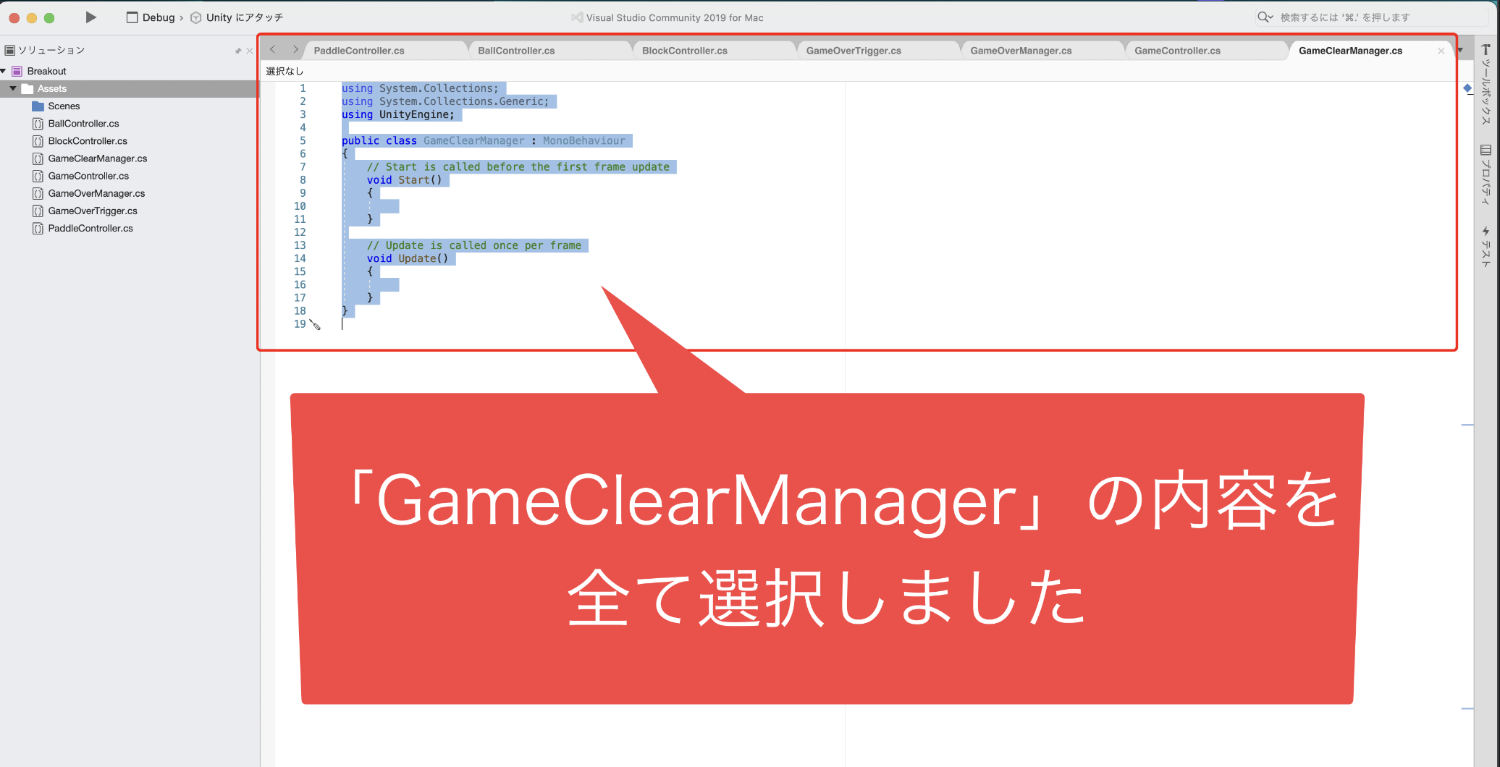This screenshot has width=1500, height=767.
Task: Click the MonoBehaviour base class name
Action: click(x=584, y=141)
